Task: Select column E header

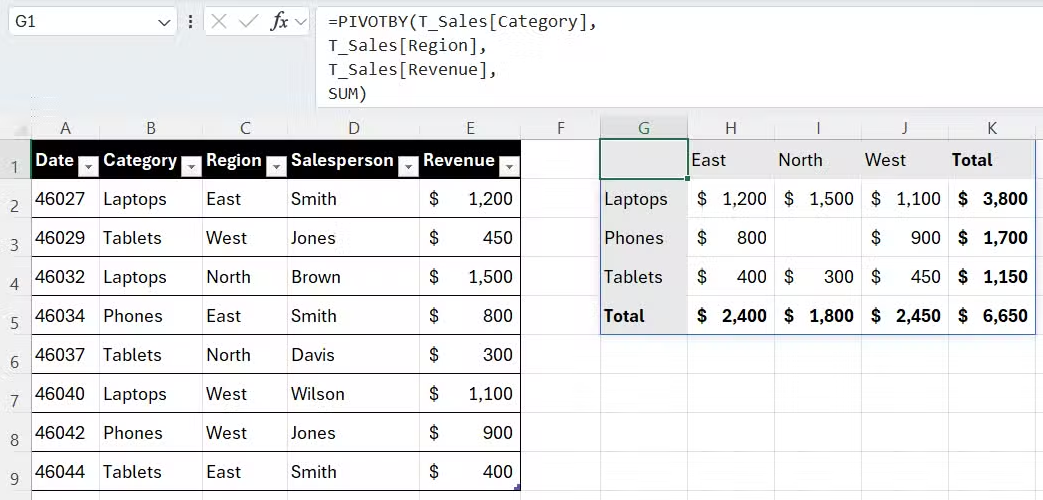Action: click(x=470, y=128)
